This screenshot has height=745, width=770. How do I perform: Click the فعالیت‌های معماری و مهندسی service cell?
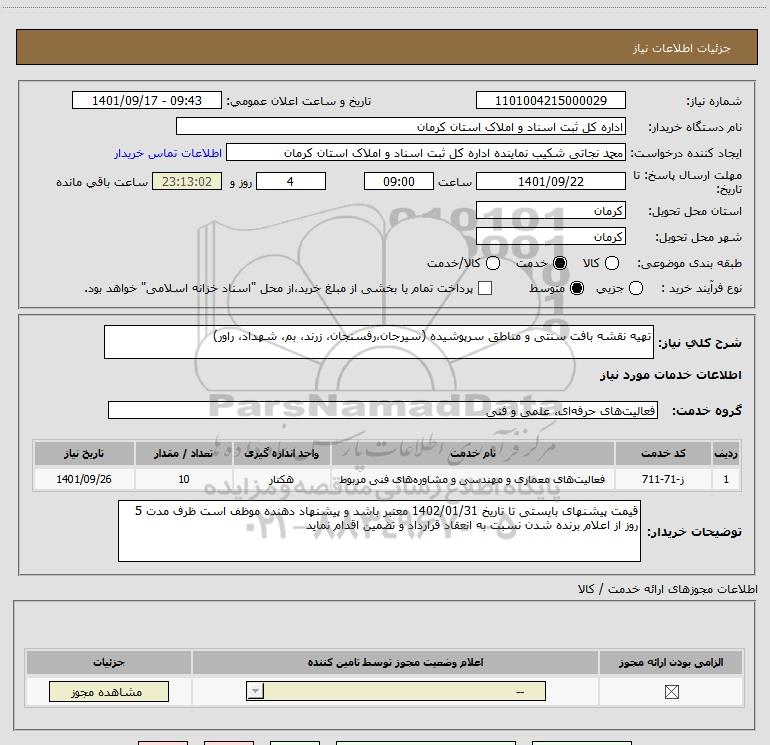pyautogui.click(x=473, y=479)
